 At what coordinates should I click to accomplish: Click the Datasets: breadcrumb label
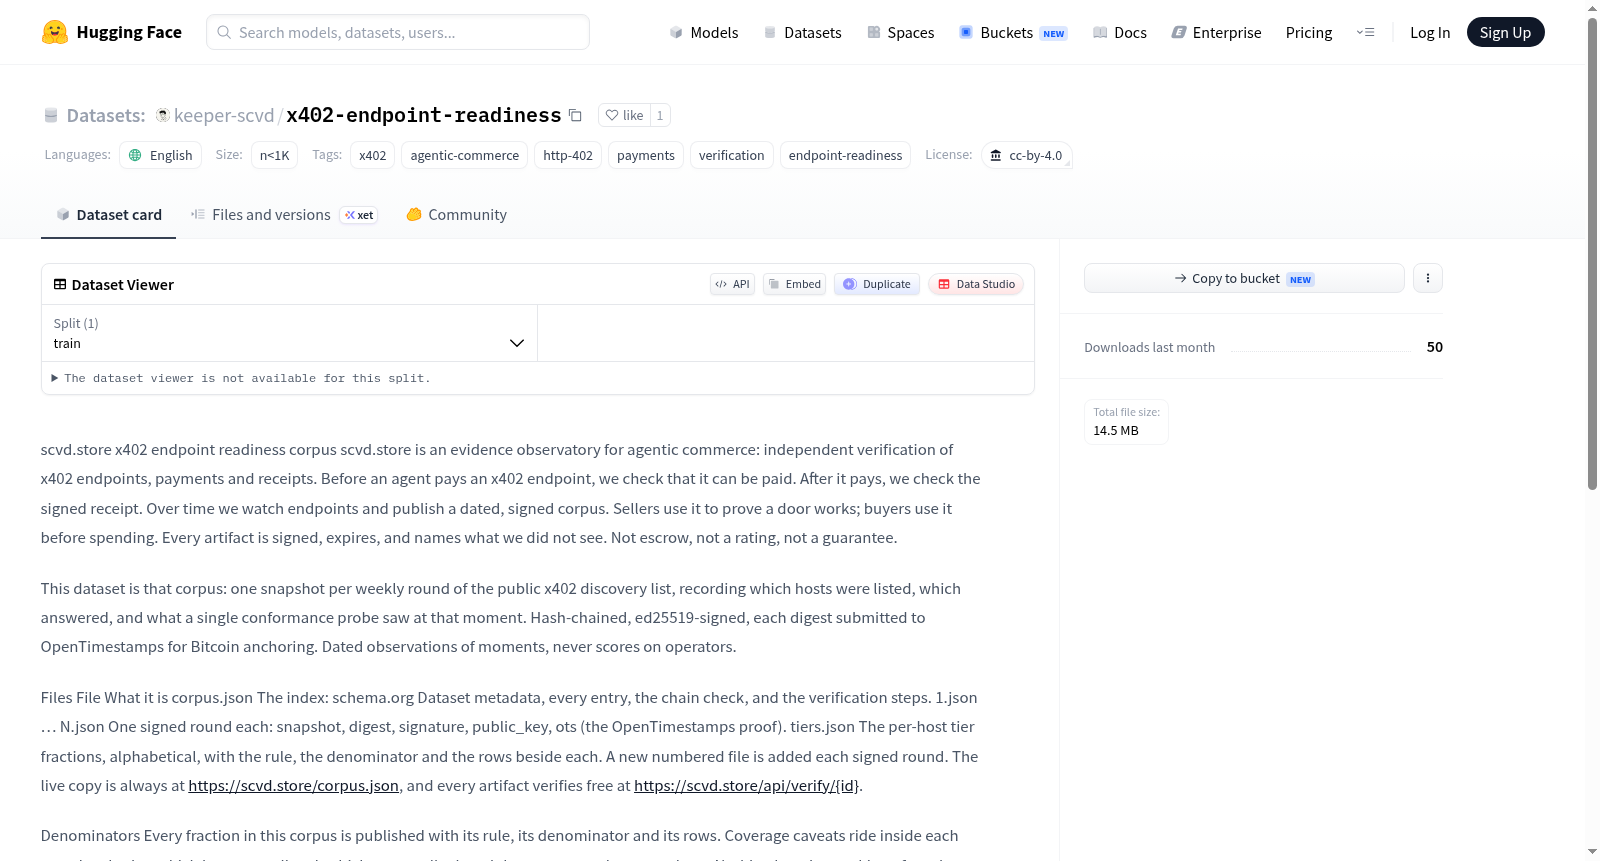click(106, 115)
